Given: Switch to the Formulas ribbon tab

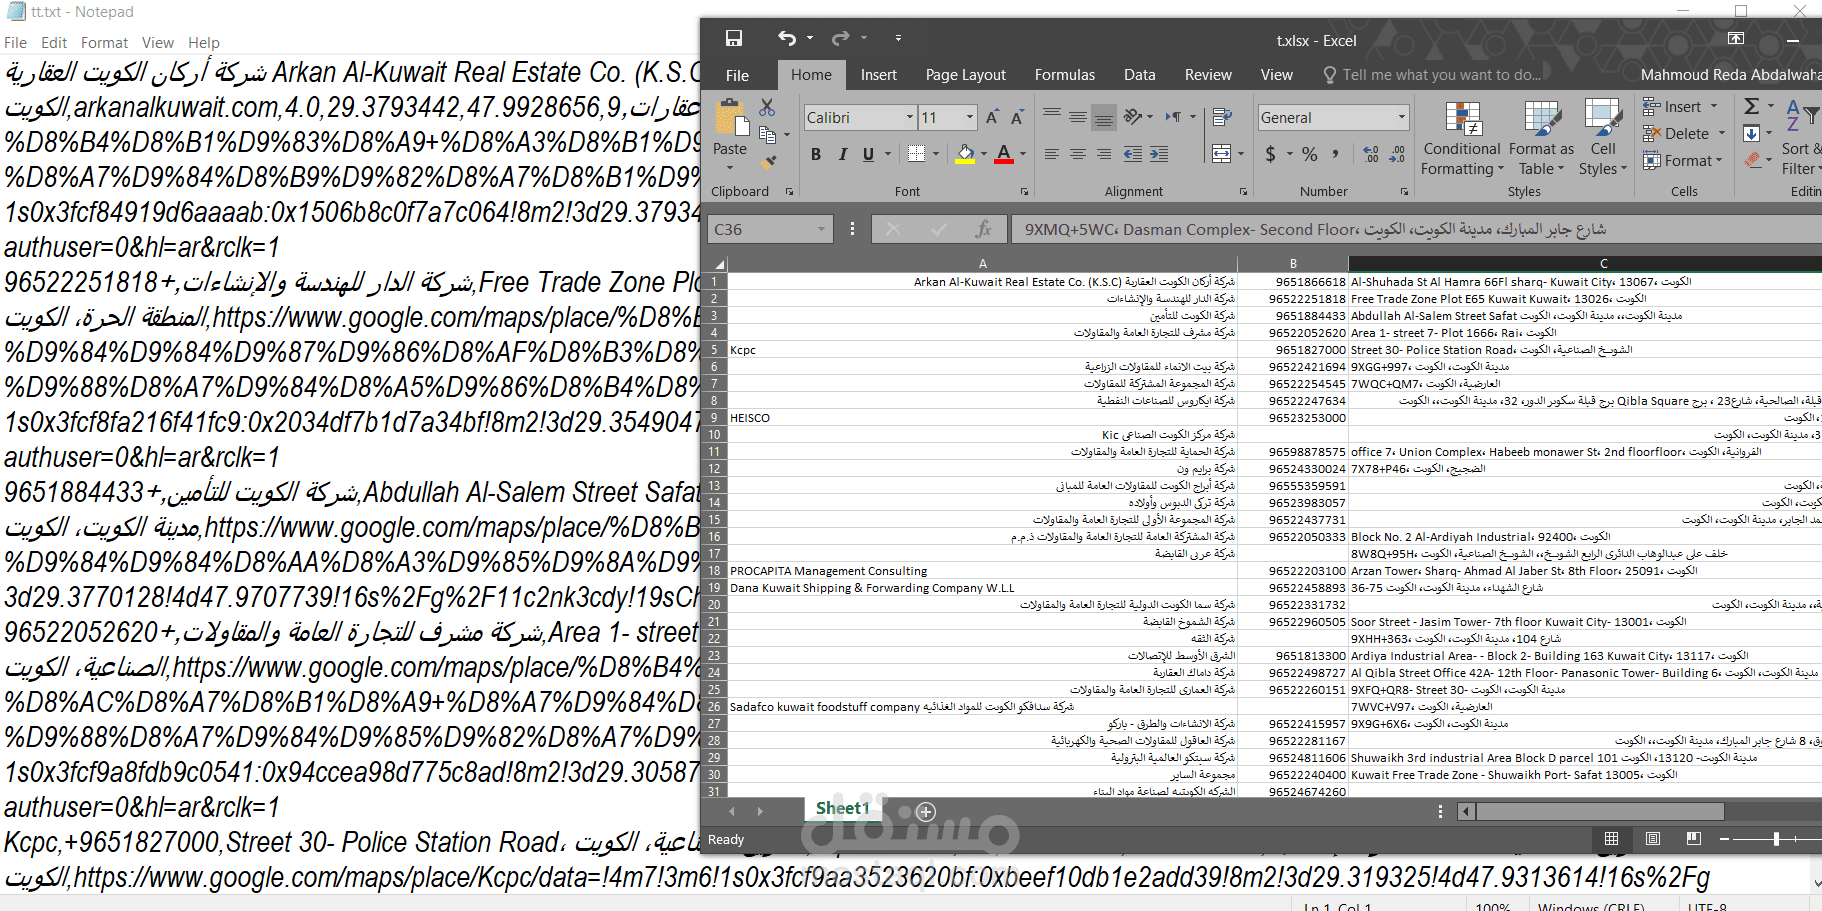Looking at the screenshot, I should [x=1065, y=75].
